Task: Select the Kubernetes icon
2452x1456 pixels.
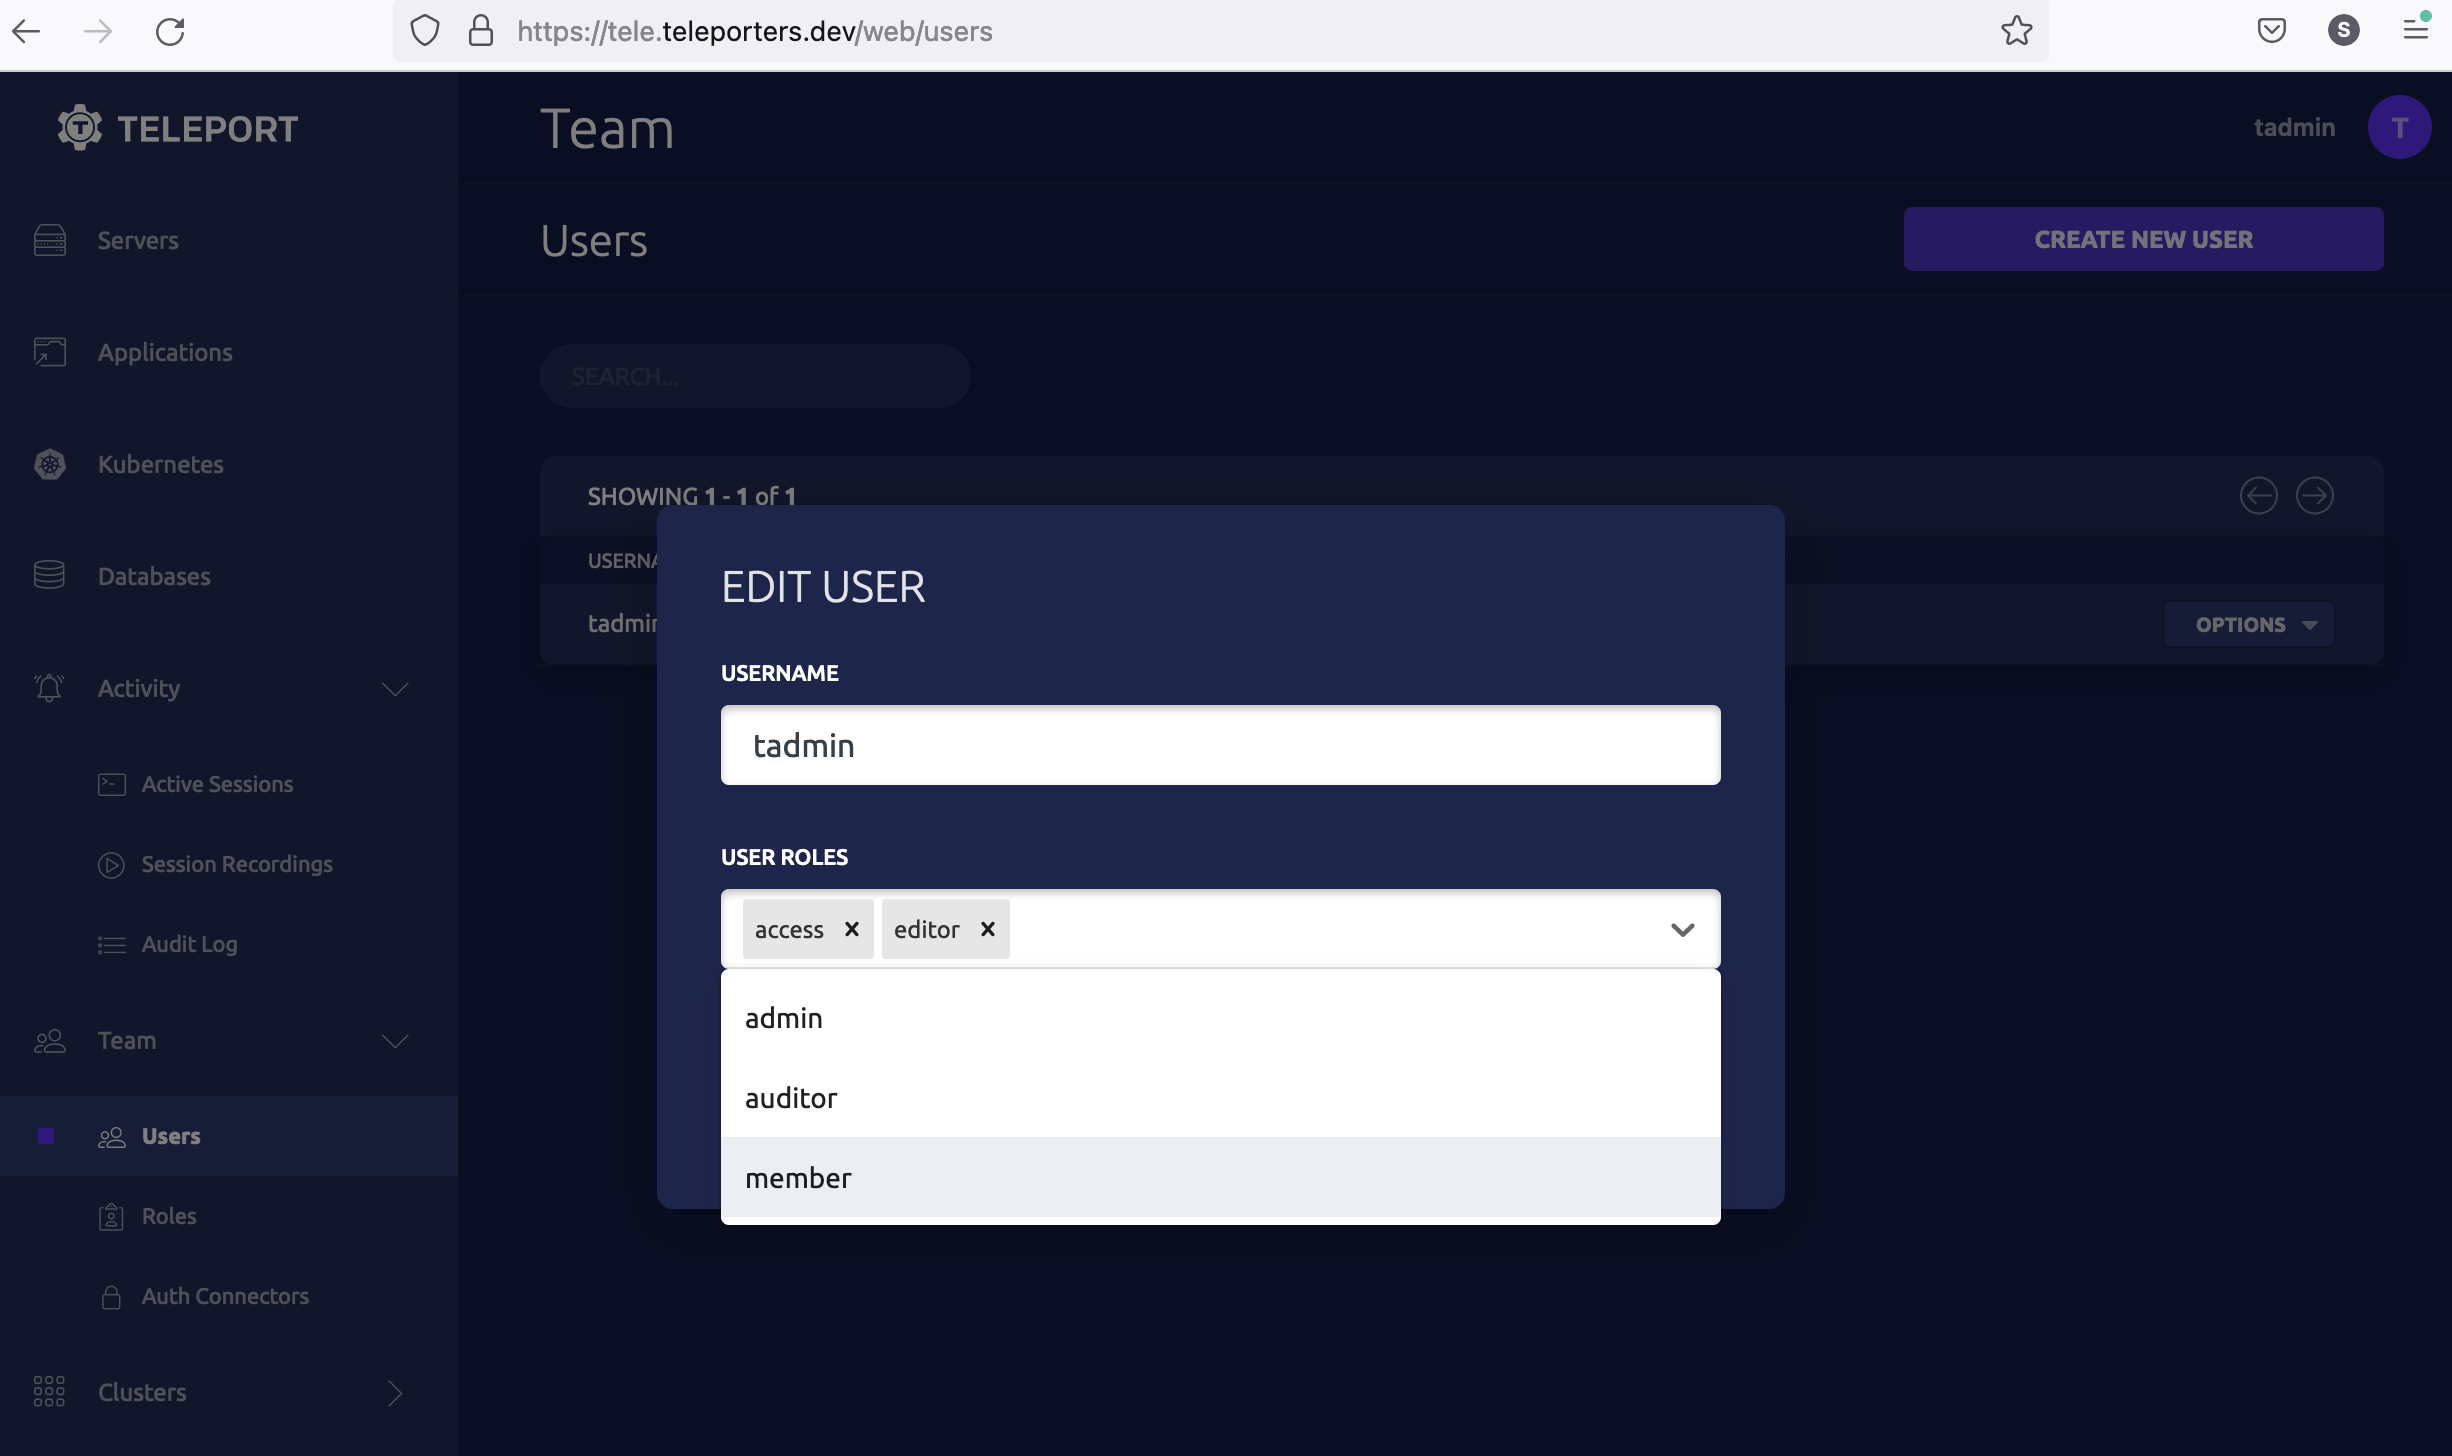Action: point(52,463)
